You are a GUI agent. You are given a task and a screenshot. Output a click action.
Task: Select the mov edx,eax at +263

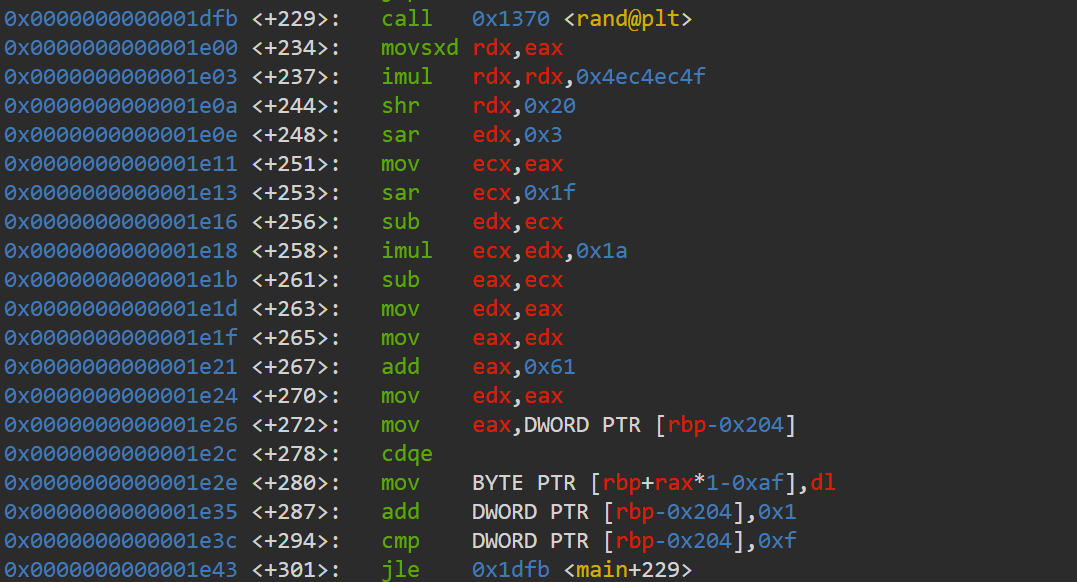[x=472, y=309]
